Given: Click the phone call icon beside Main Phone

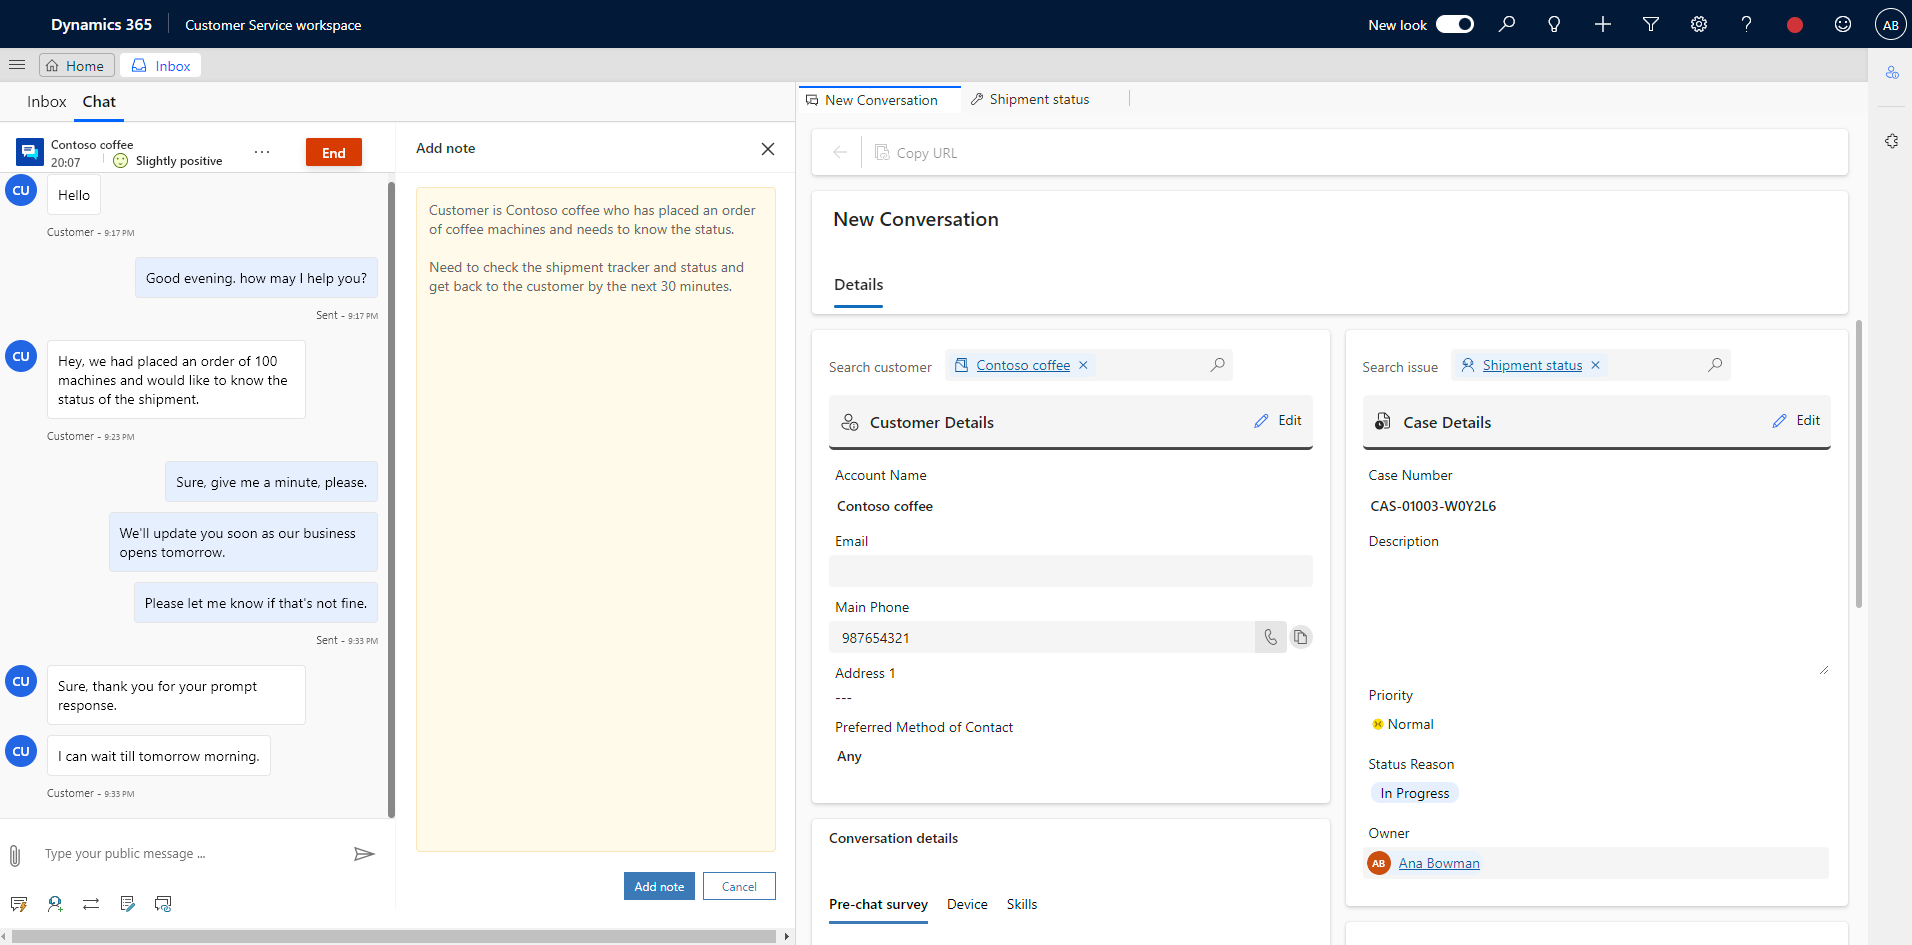Looking at the screenshot, I should click(x=1270, y=637).
